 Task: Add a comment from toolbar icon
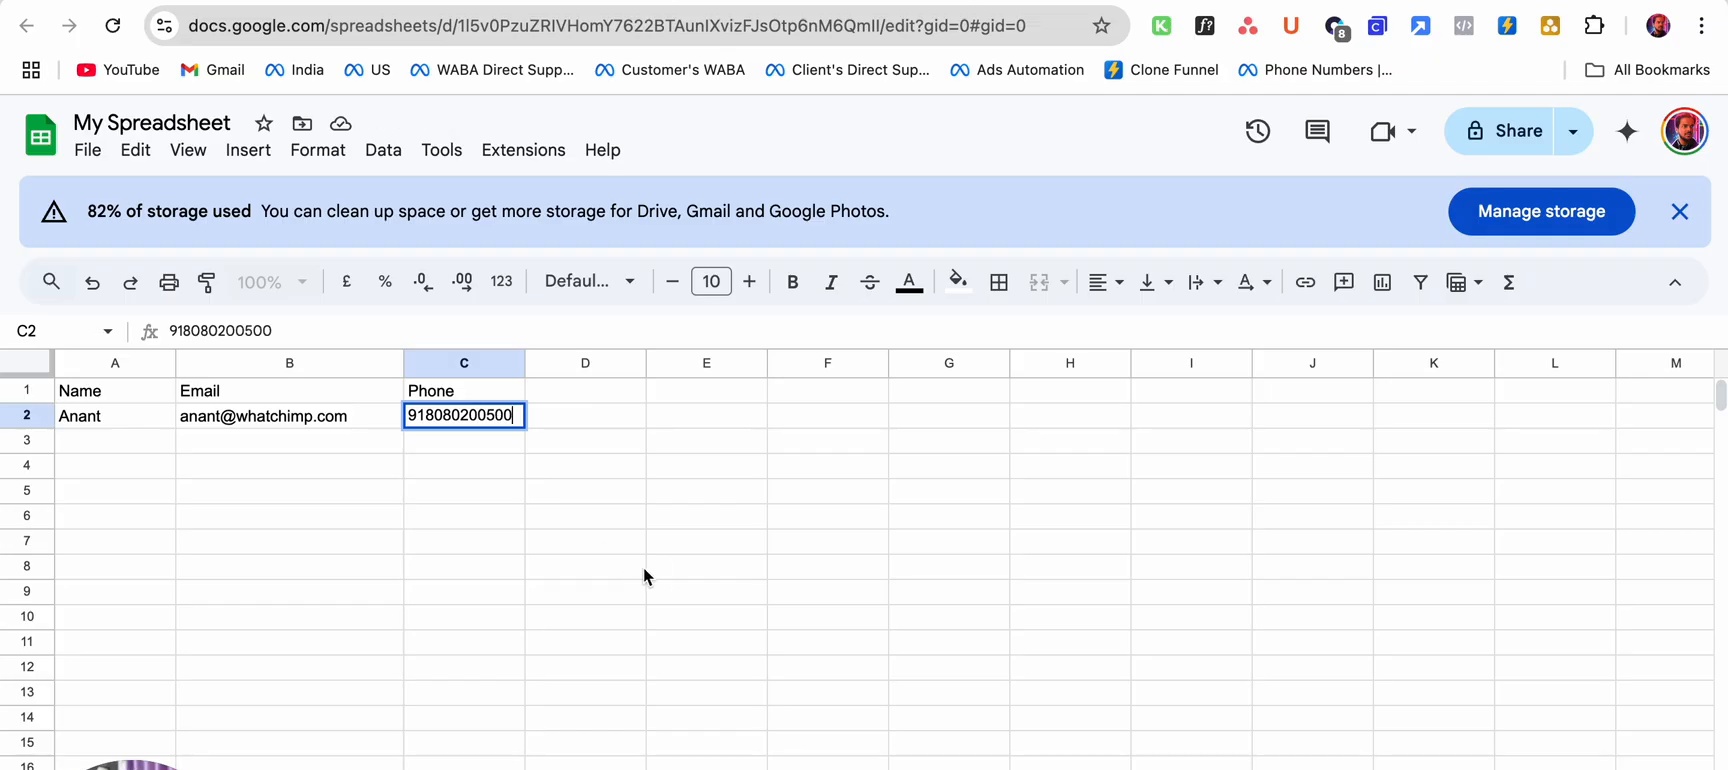pos(1344,282)
